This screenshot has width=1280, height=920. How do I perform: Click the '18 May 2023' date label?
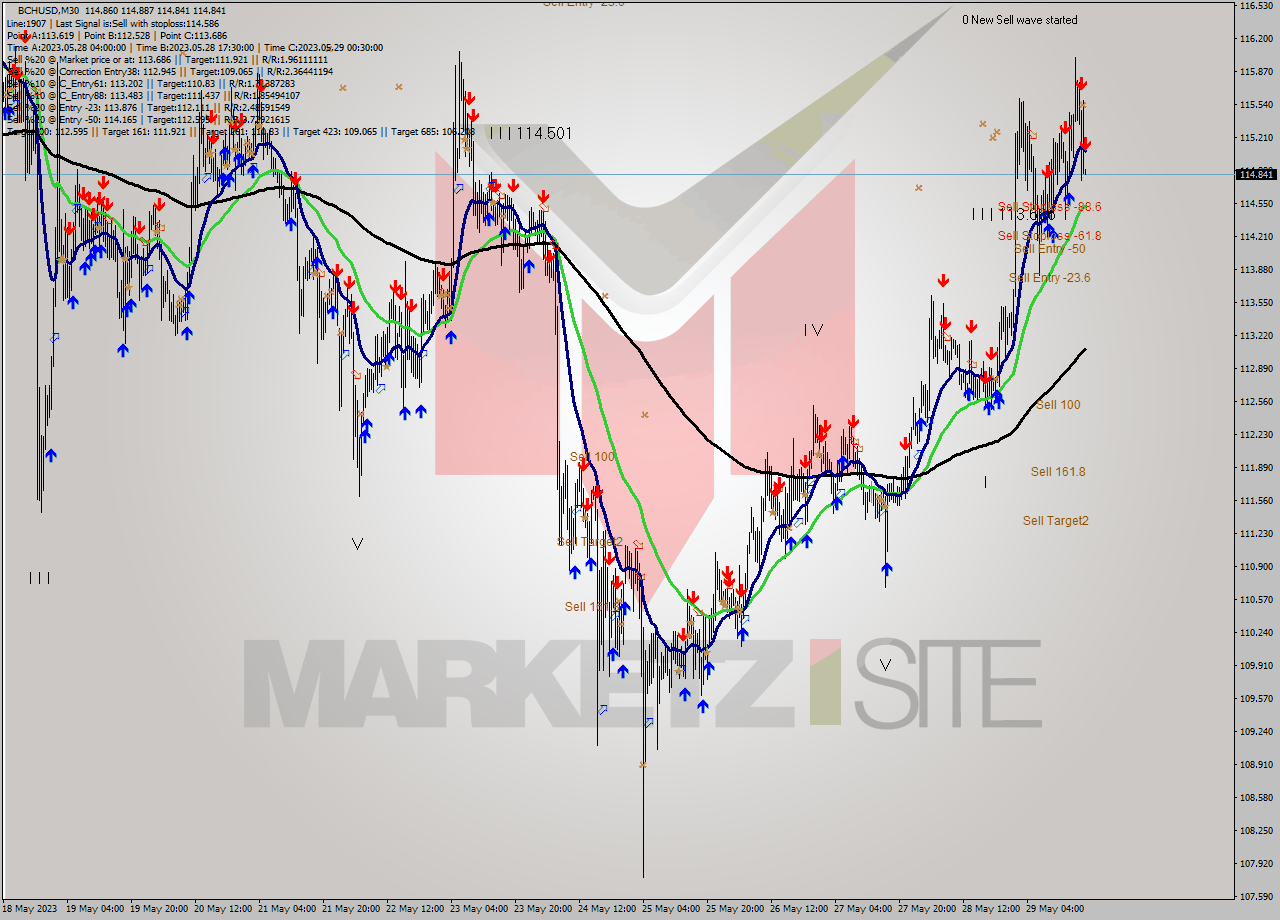point(29,909)
